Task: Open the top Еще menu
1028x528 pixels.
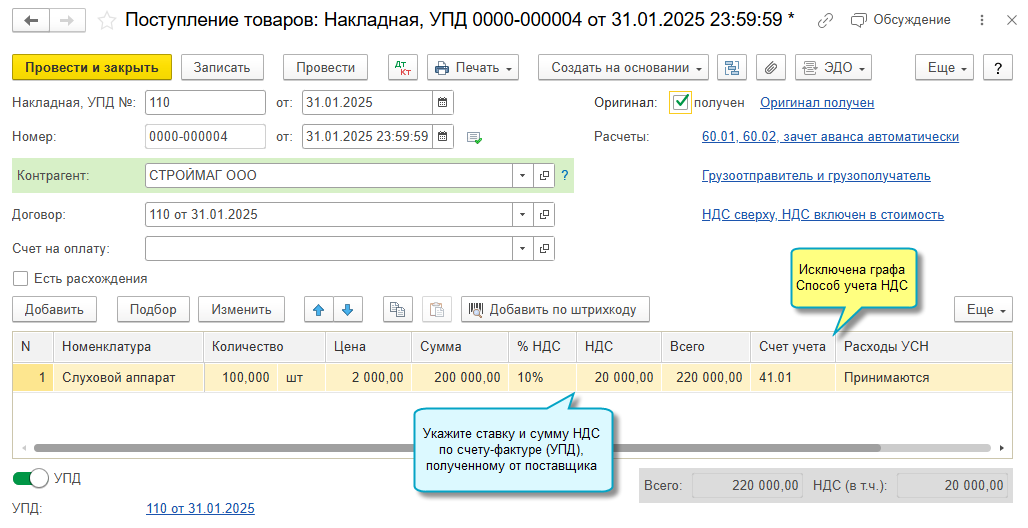Action: click(945, 68)
